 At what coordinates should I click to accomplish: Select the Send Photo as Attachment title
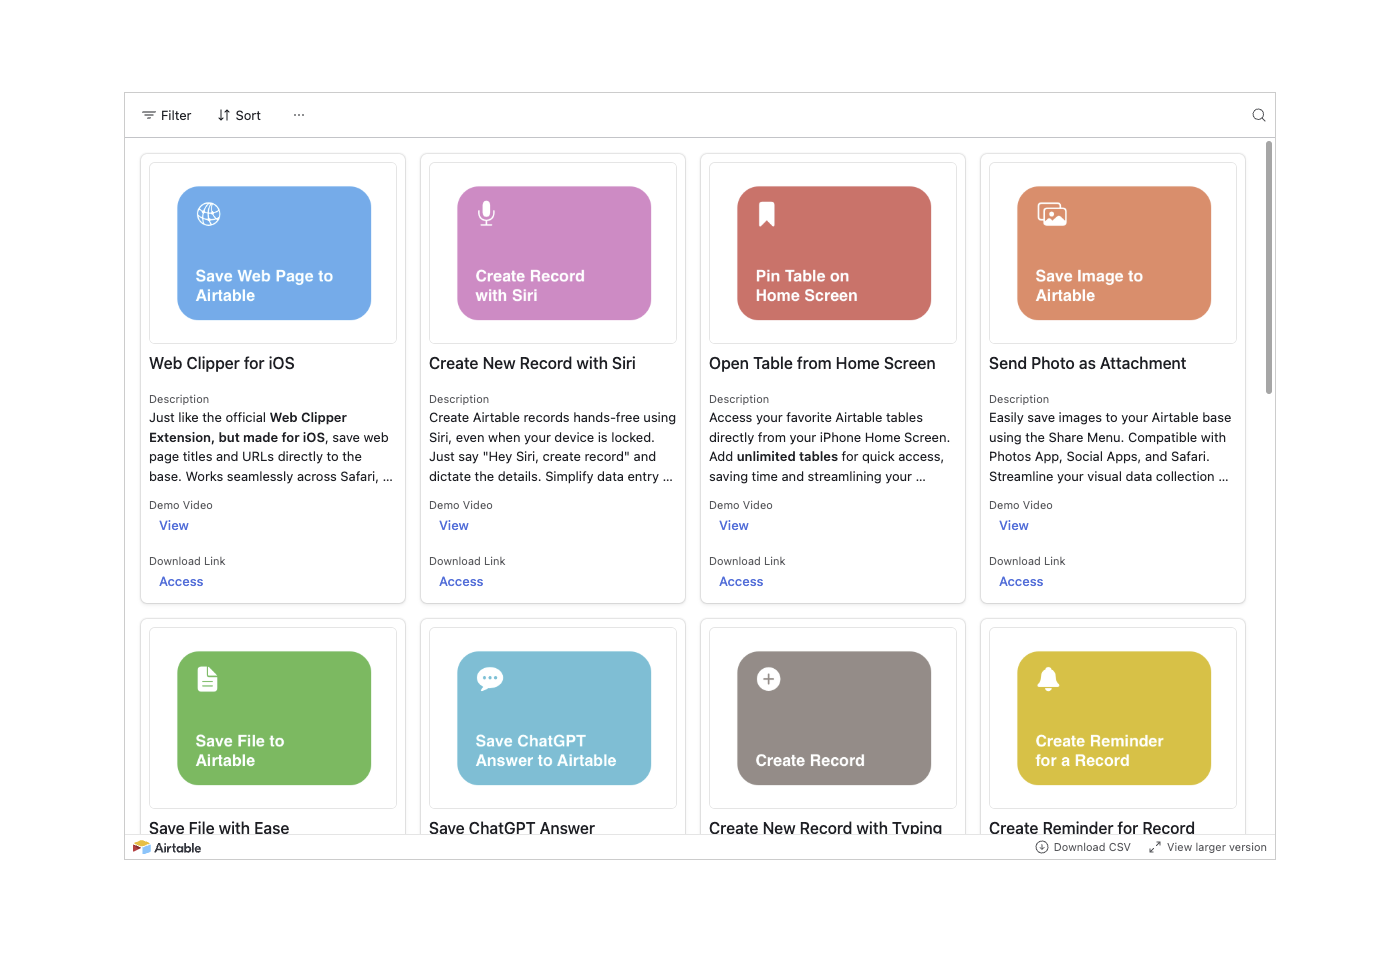click(1087, 364)
